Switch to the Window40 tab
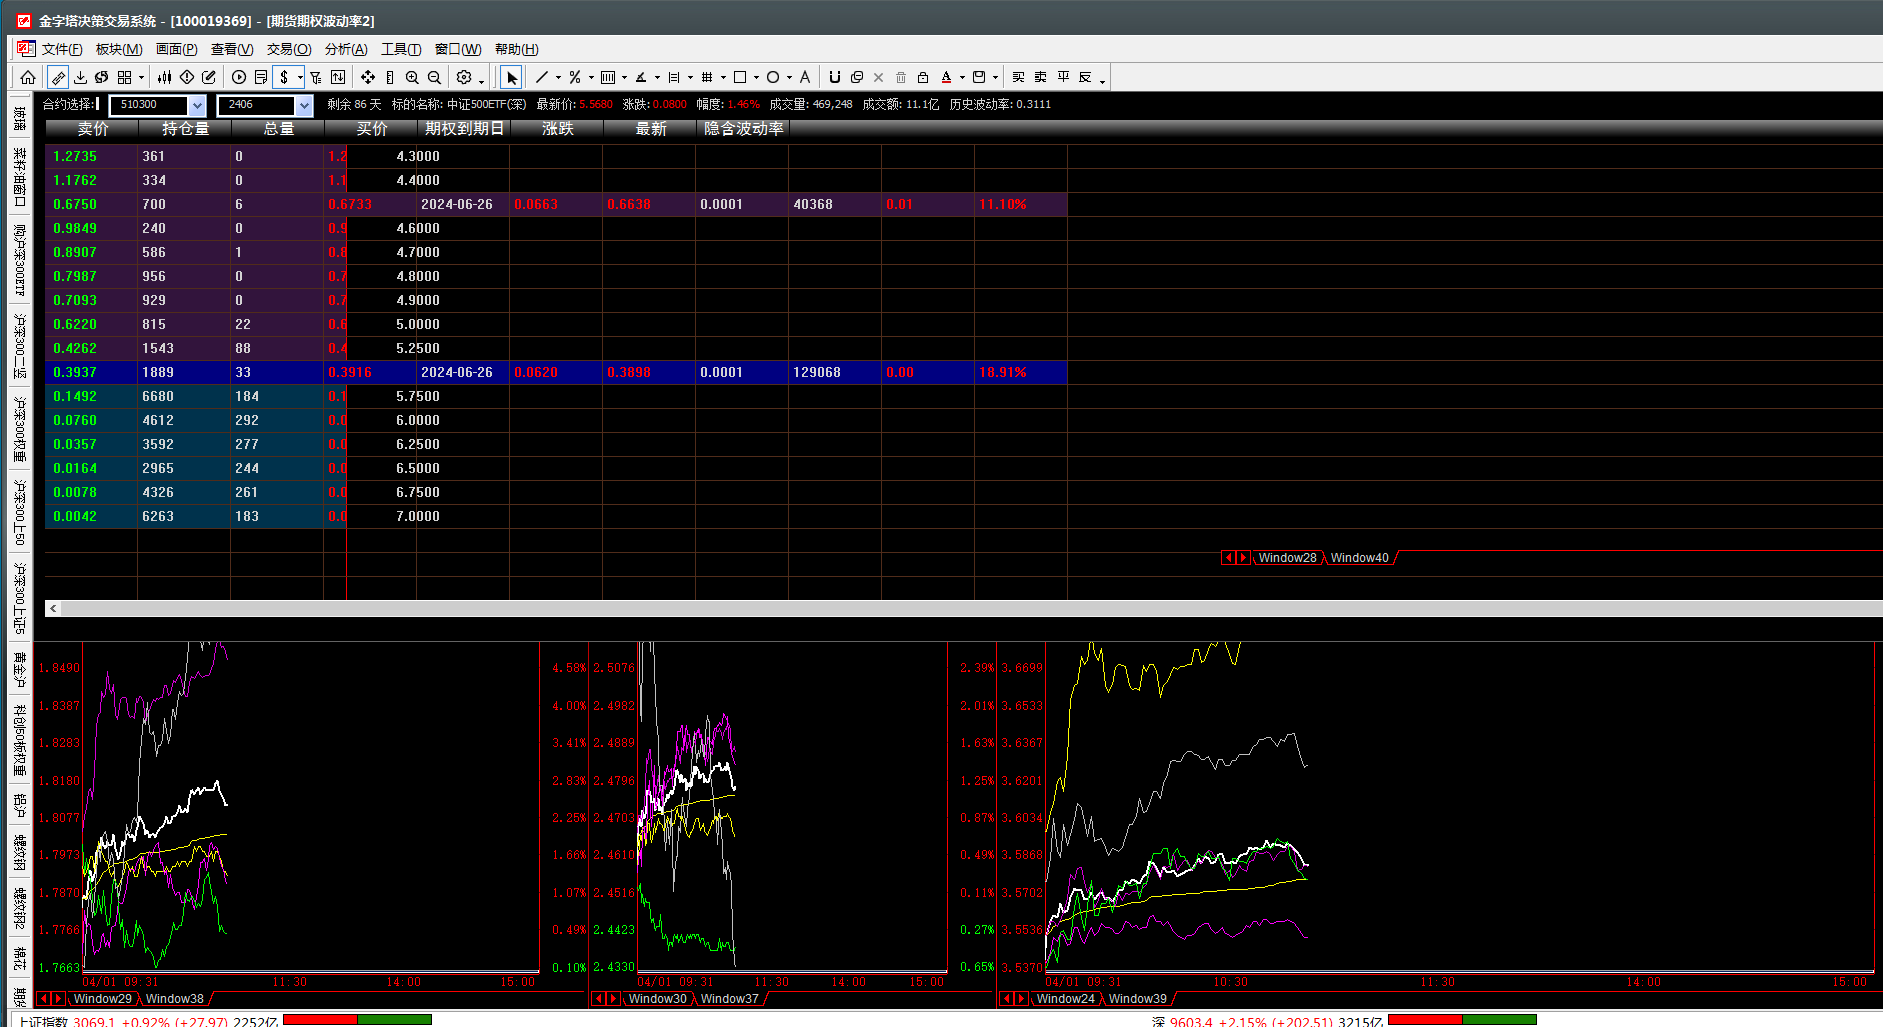This screenshot has height=1027, width=1883. coord(1359,558)
